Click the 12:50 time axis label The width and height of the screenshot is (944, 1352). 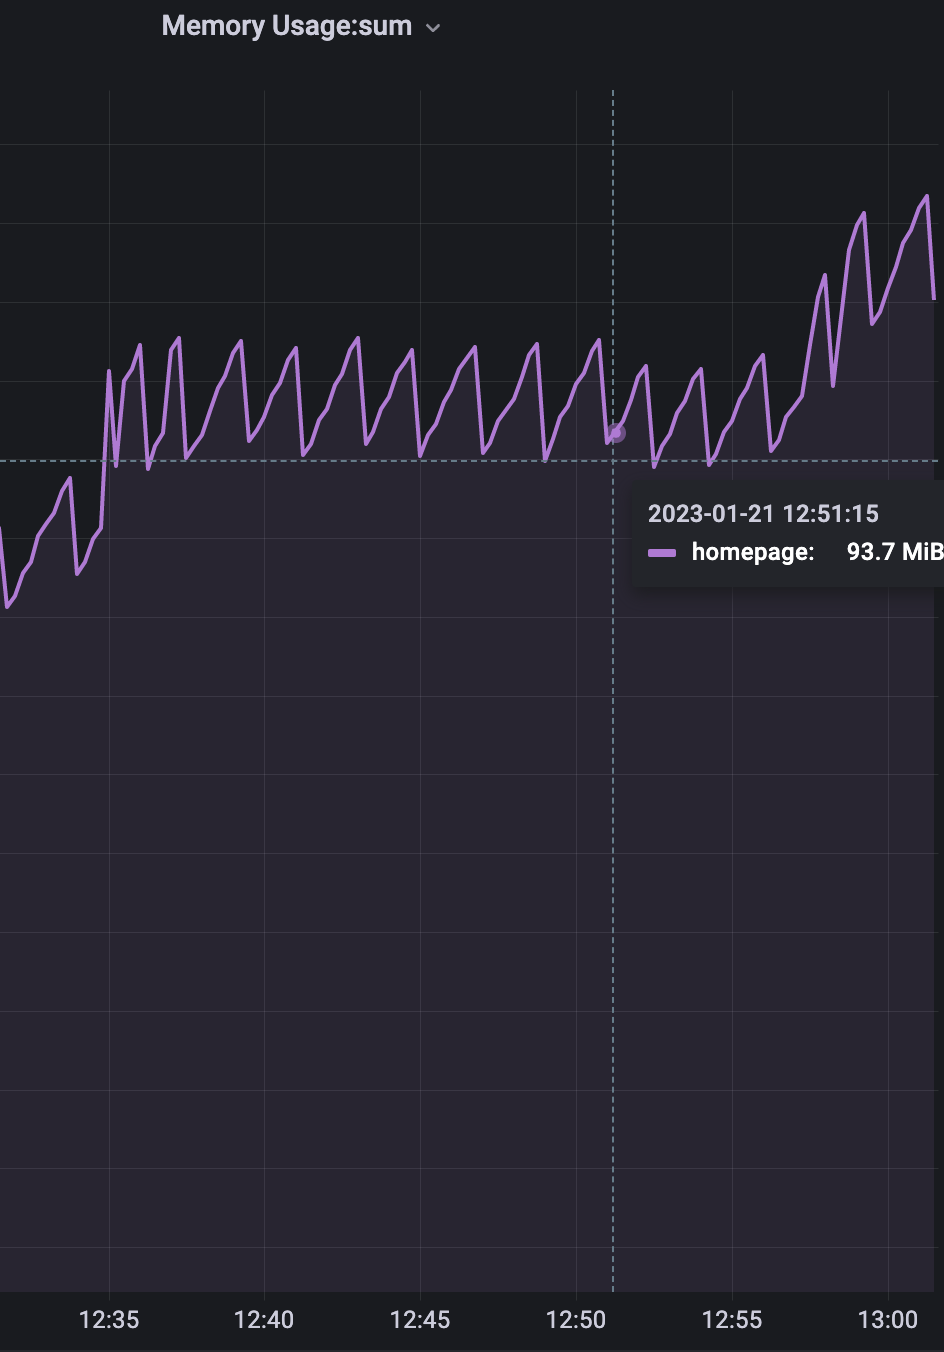click(x=576, y=1319)
